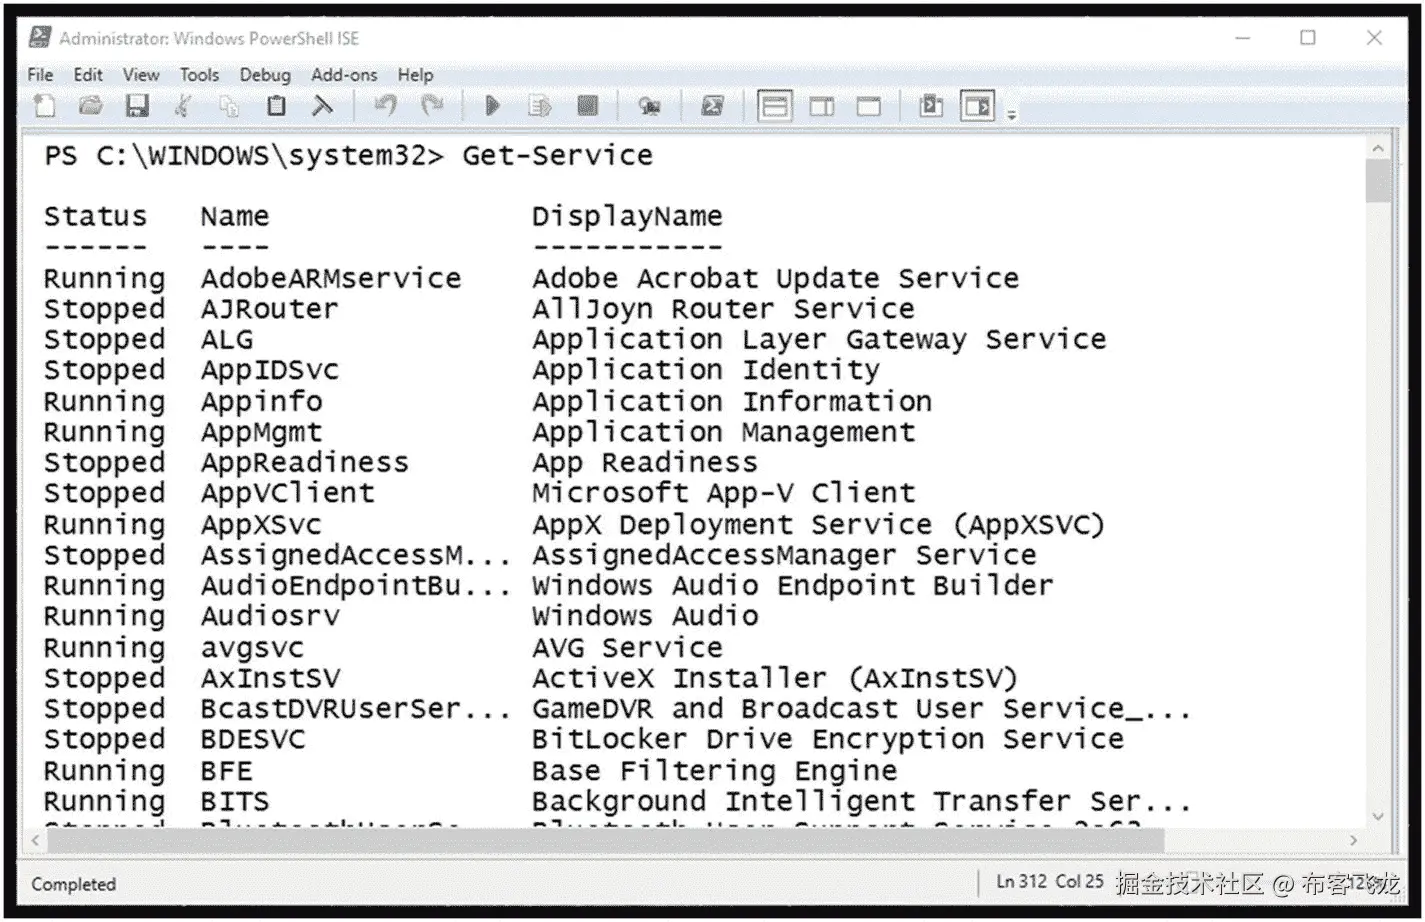The height and width of the screenshot is (922, 1425).
Task: Undo the last action in the toolbar
Action: (385, 106)
